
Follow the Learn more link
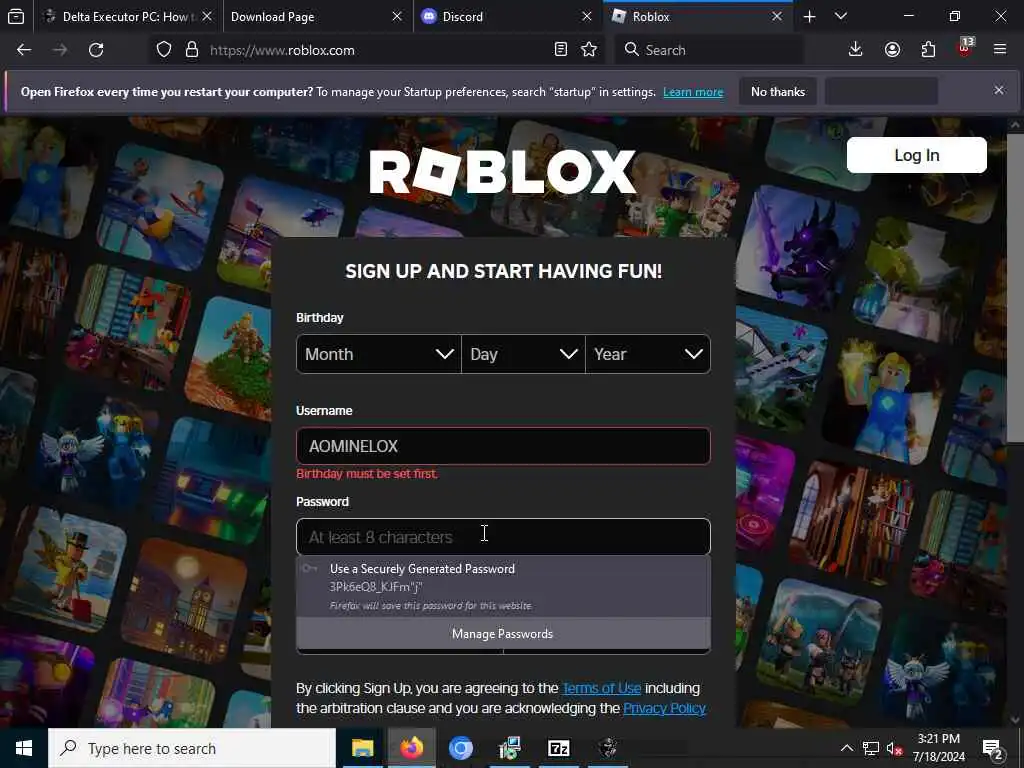point(693,92)
